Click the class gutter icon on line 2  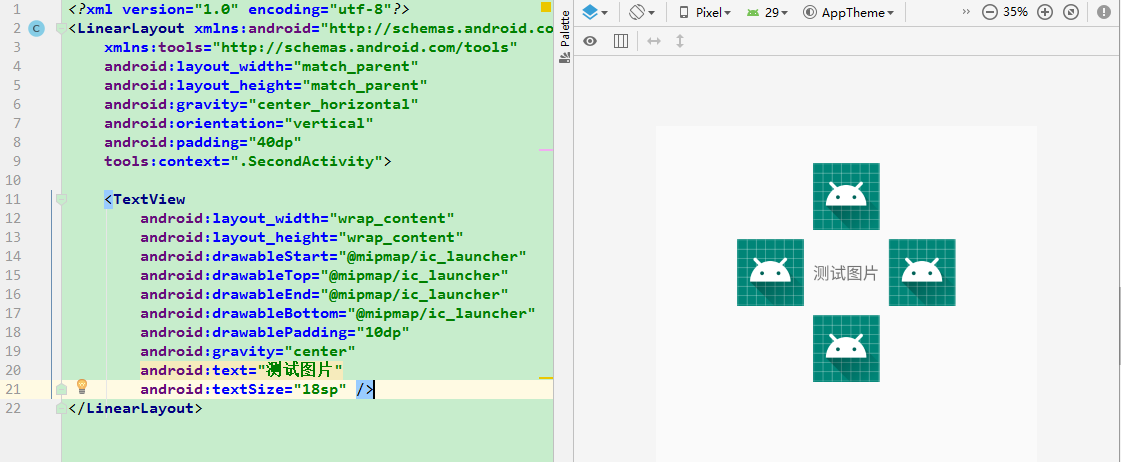pos(36,29)
